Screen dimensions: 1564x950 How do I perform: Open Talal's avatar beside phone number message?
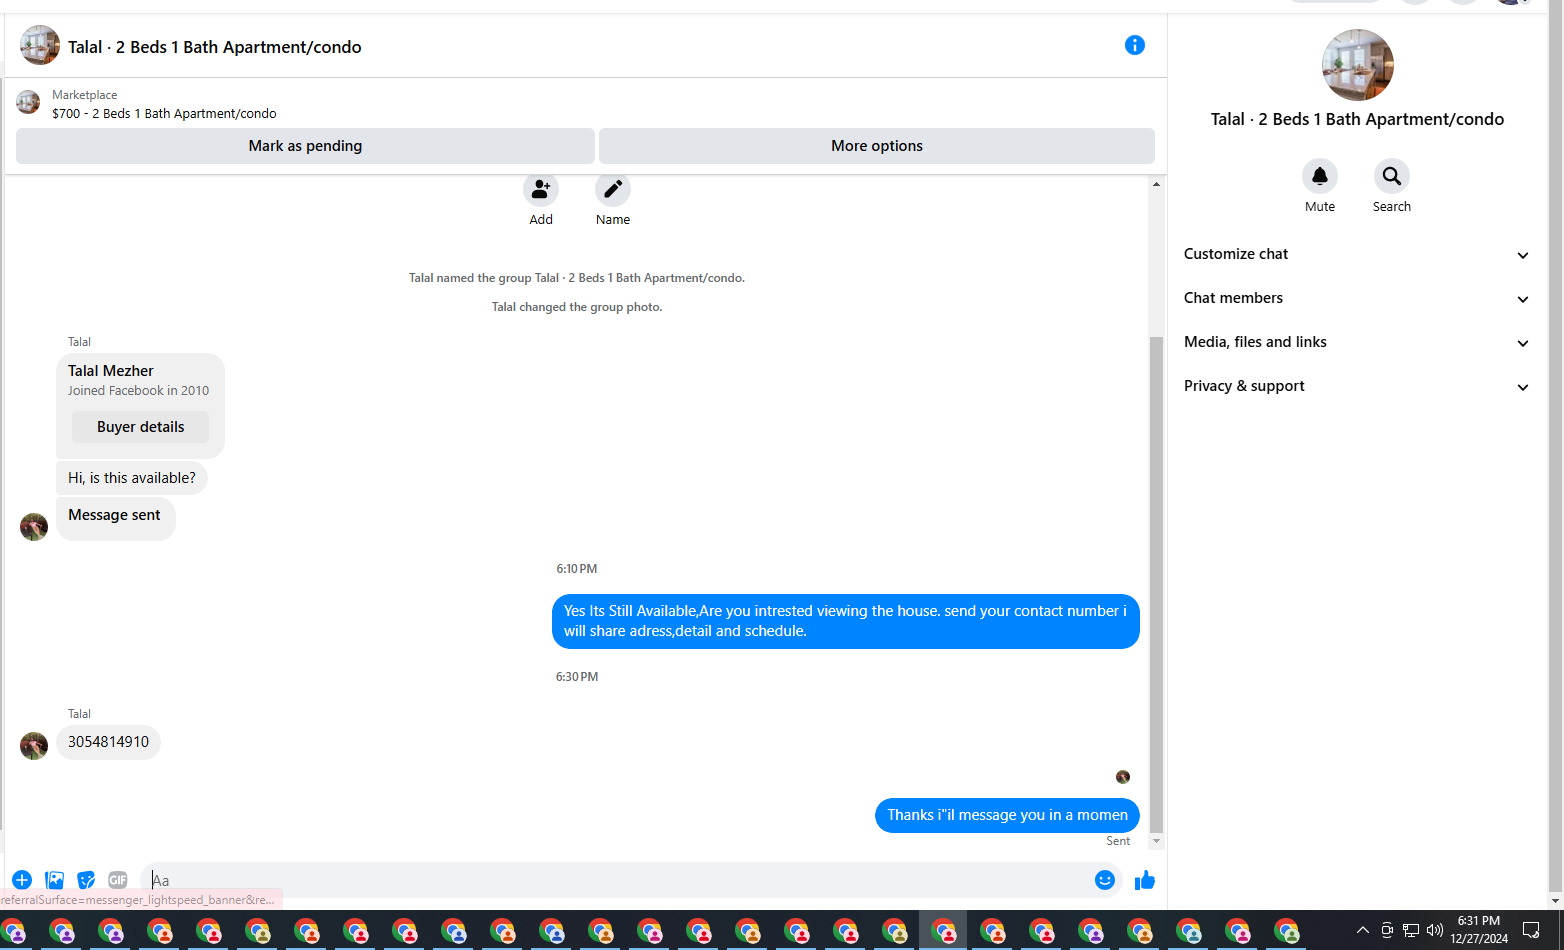(34, 746)
